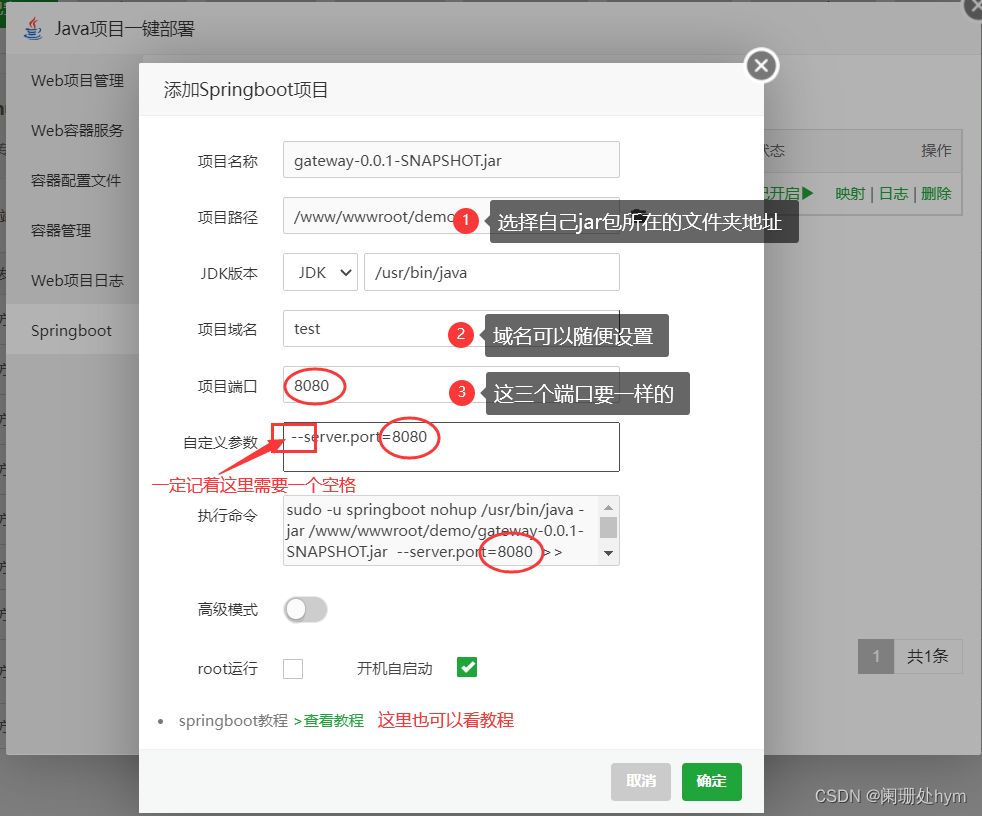Click the 已开启 status play icon
Image resolution: width=982 pixels, height=816 pixels.
[x=807, y=193]
